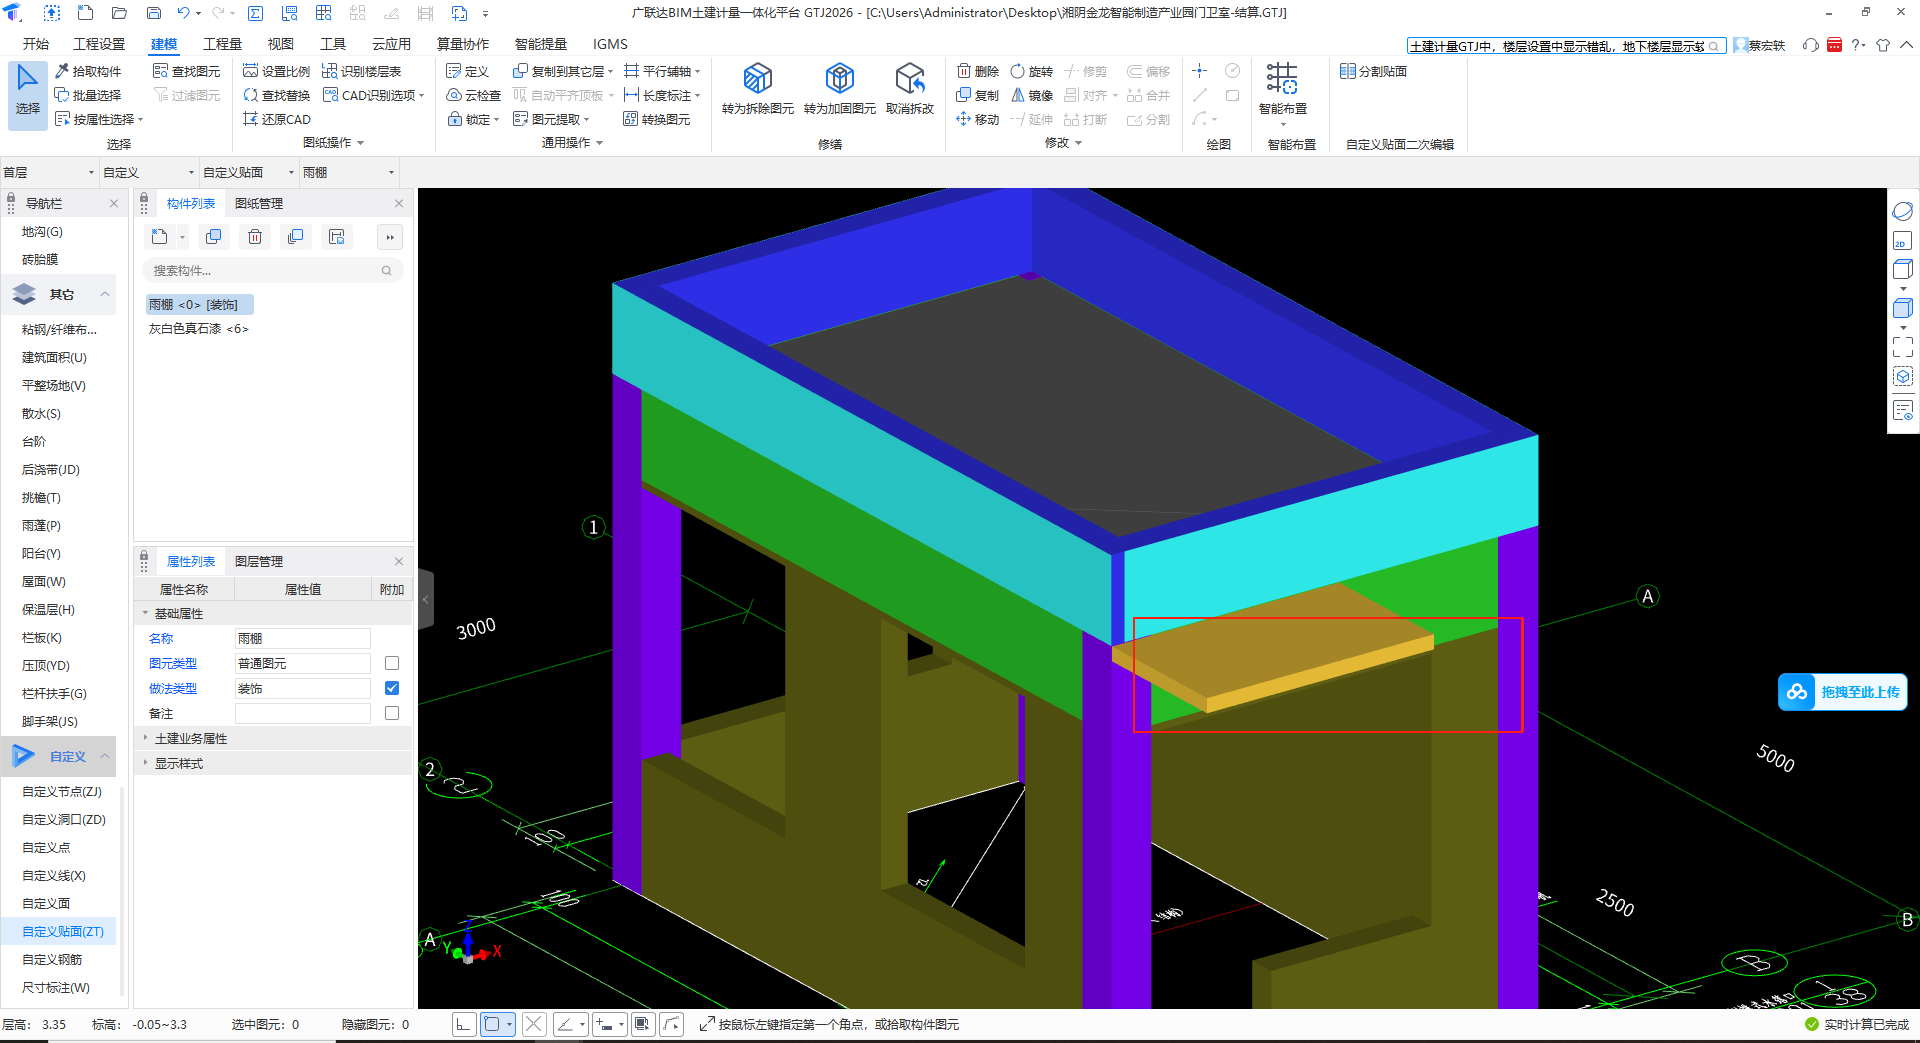Click 定义 define tool
The height and width of the screenshot is (1043, 1920).
click(468, 71)
